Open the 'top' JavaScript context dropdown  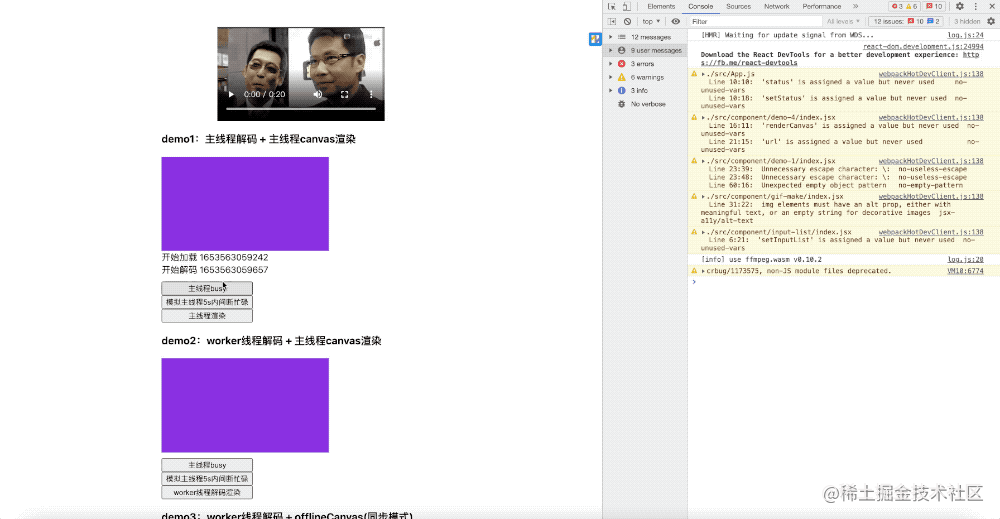[x=651, y=21]
